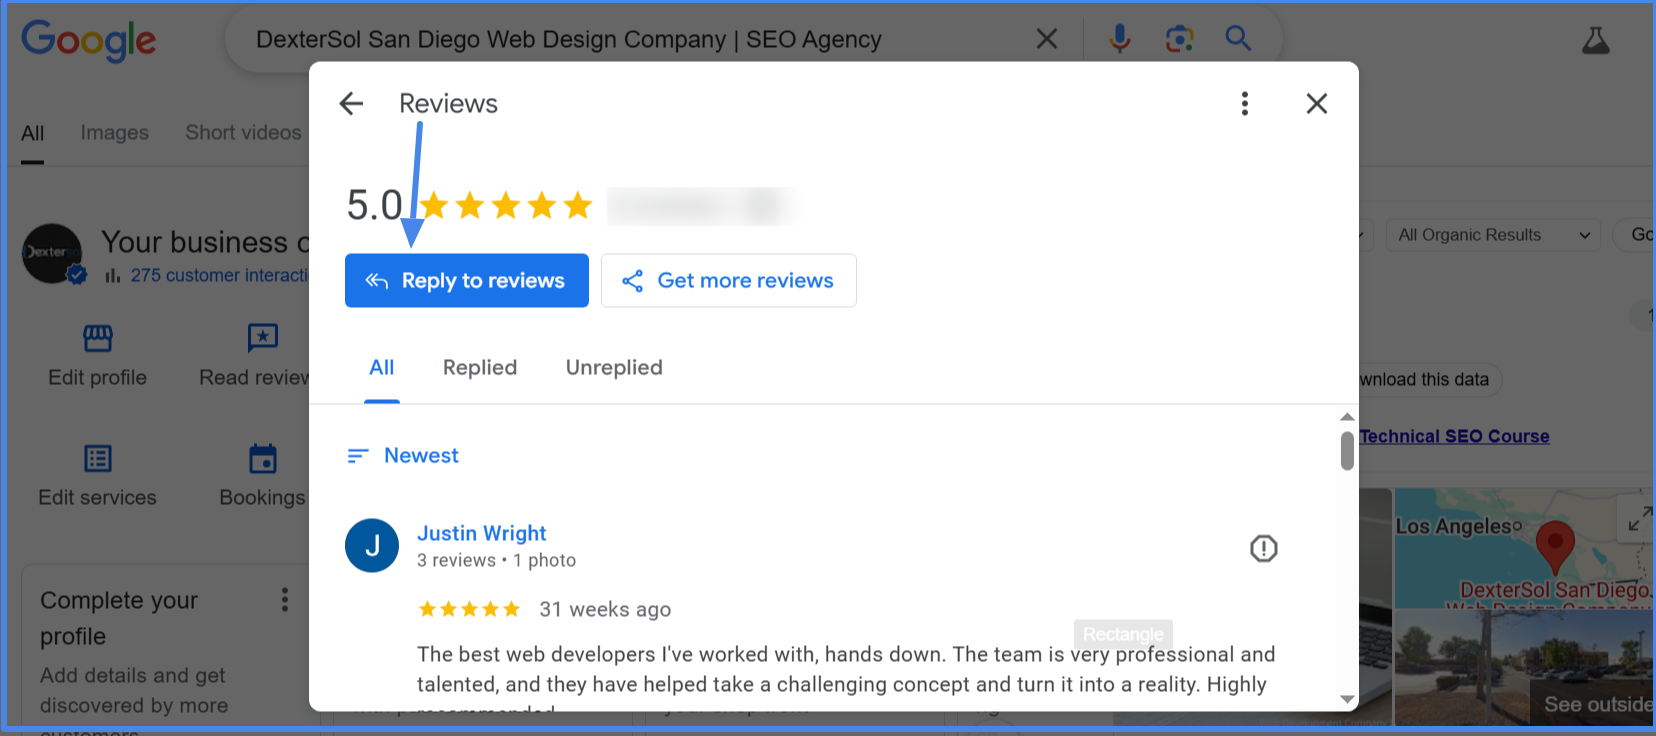Open the Reviews dialog three-dot menu

pyautogui.click(x=1245, y=103)
